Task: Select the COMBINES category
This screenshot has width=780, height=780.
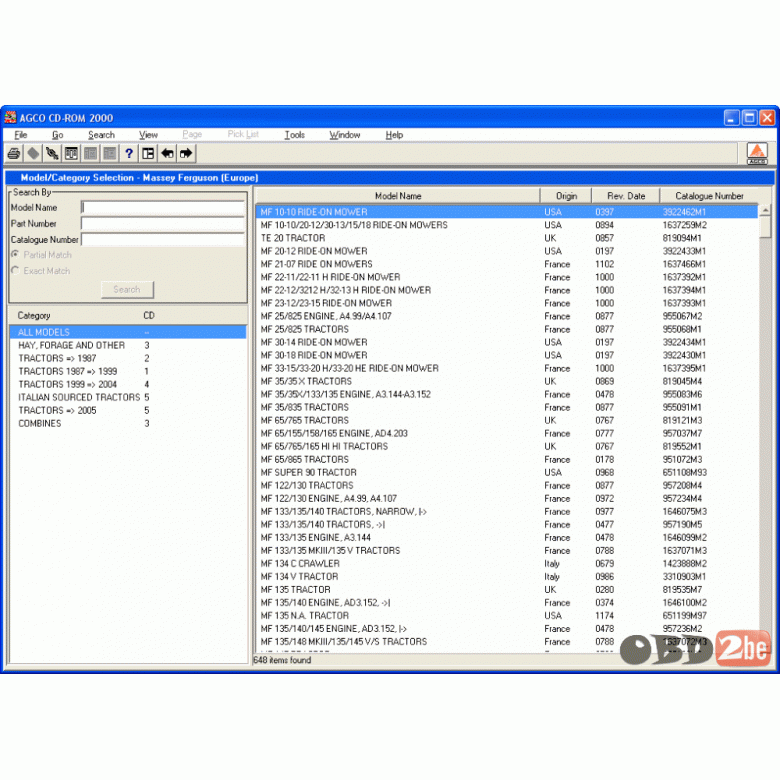Action: pos(128,423)
